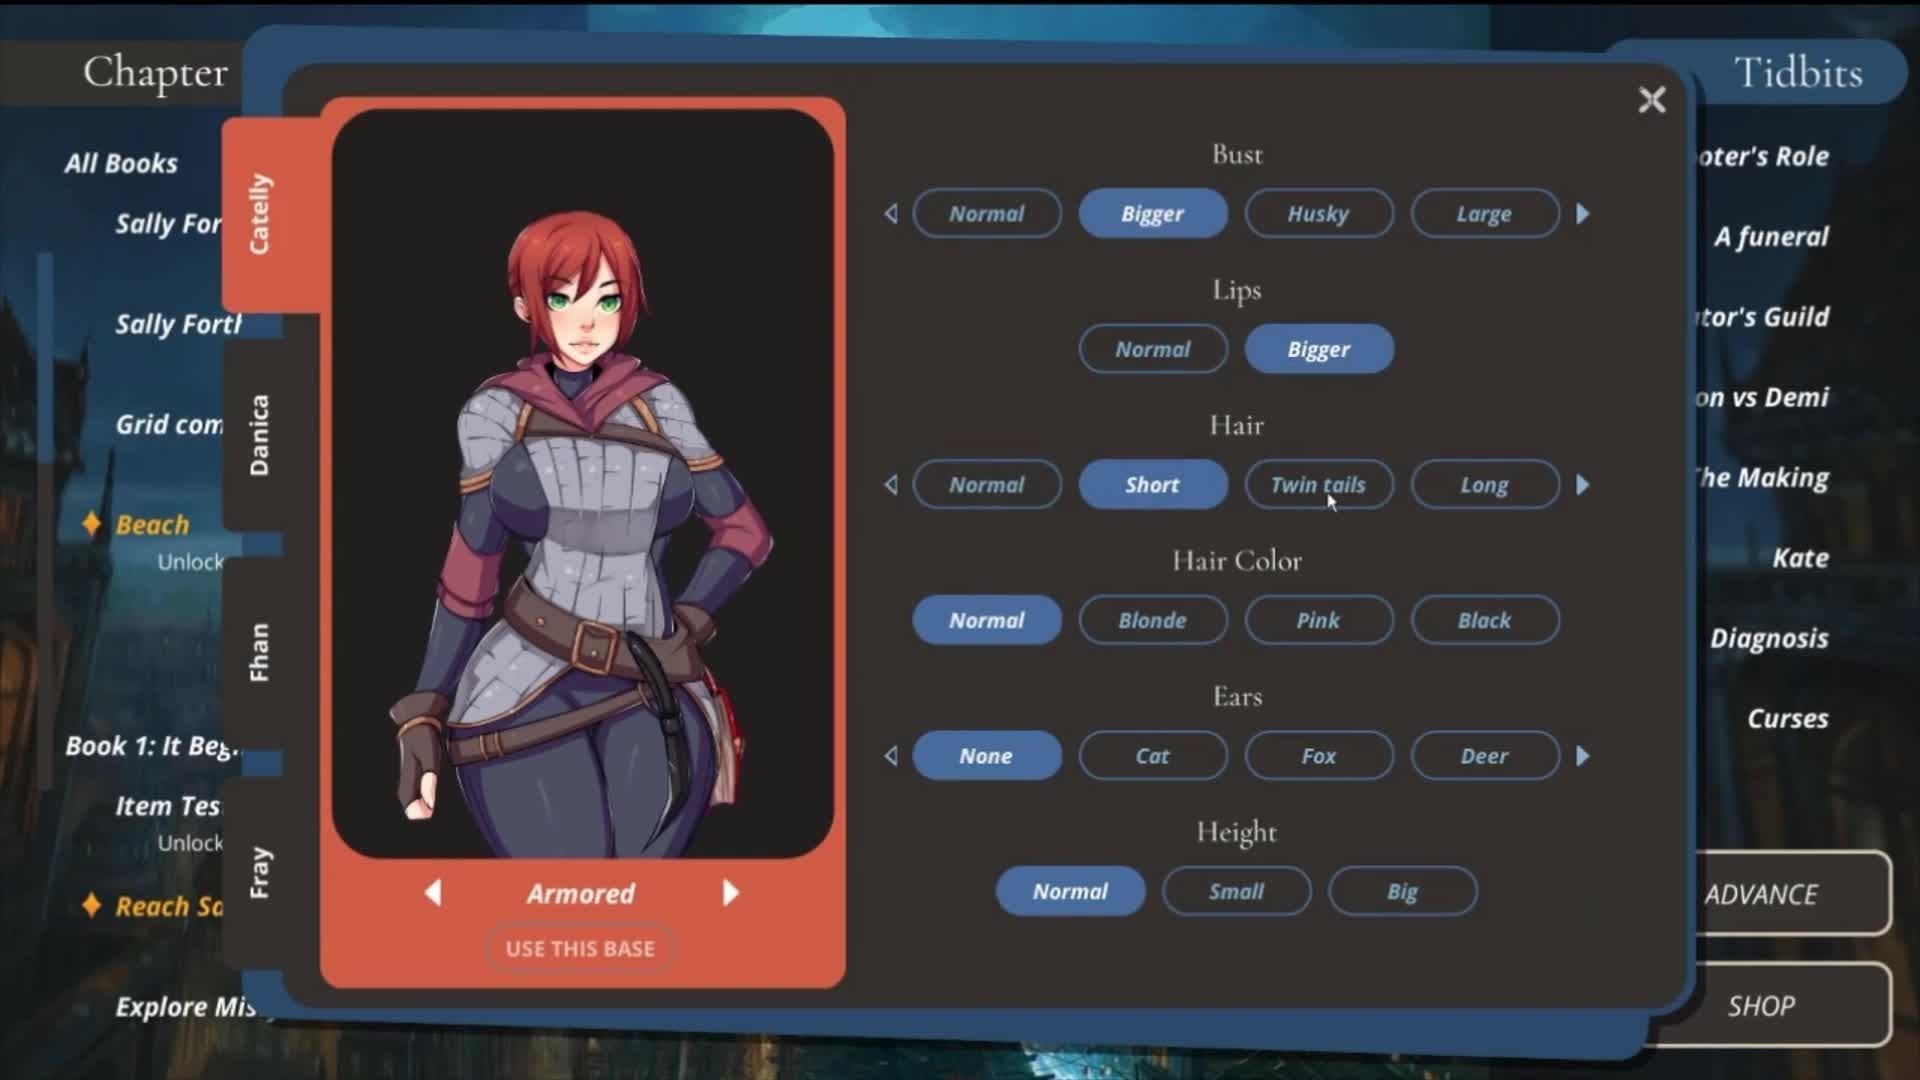
Task: Pick Pink hair color
Action: (1318, 620)
